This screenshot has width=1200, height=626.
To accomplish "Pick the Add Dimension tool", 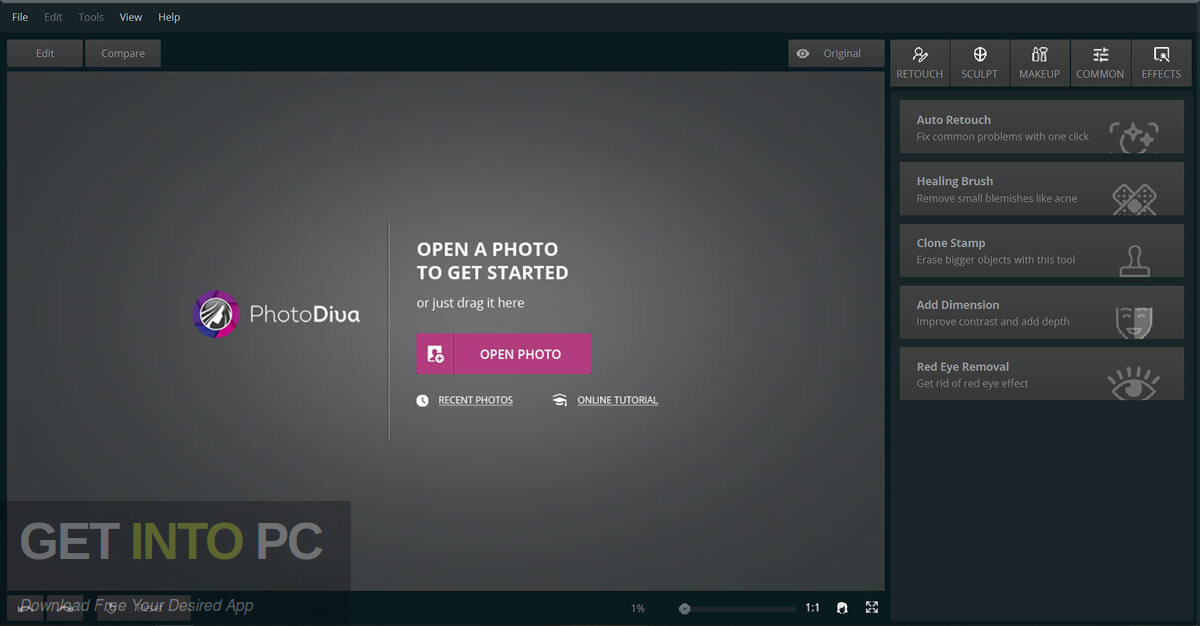I will click(x=1041, y=313).
